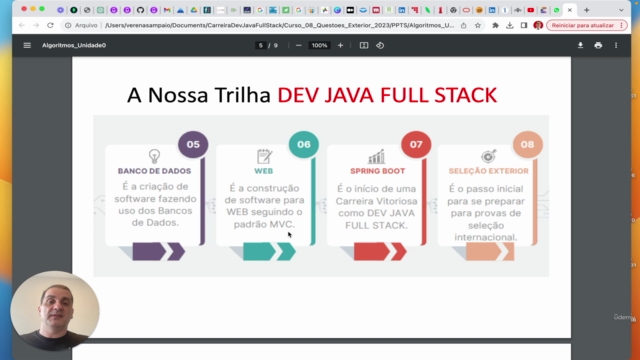Download the PDF from the viewer toolbar
Image resolution: width=640 pixels, height=360 pixels.
pos(580,45)
